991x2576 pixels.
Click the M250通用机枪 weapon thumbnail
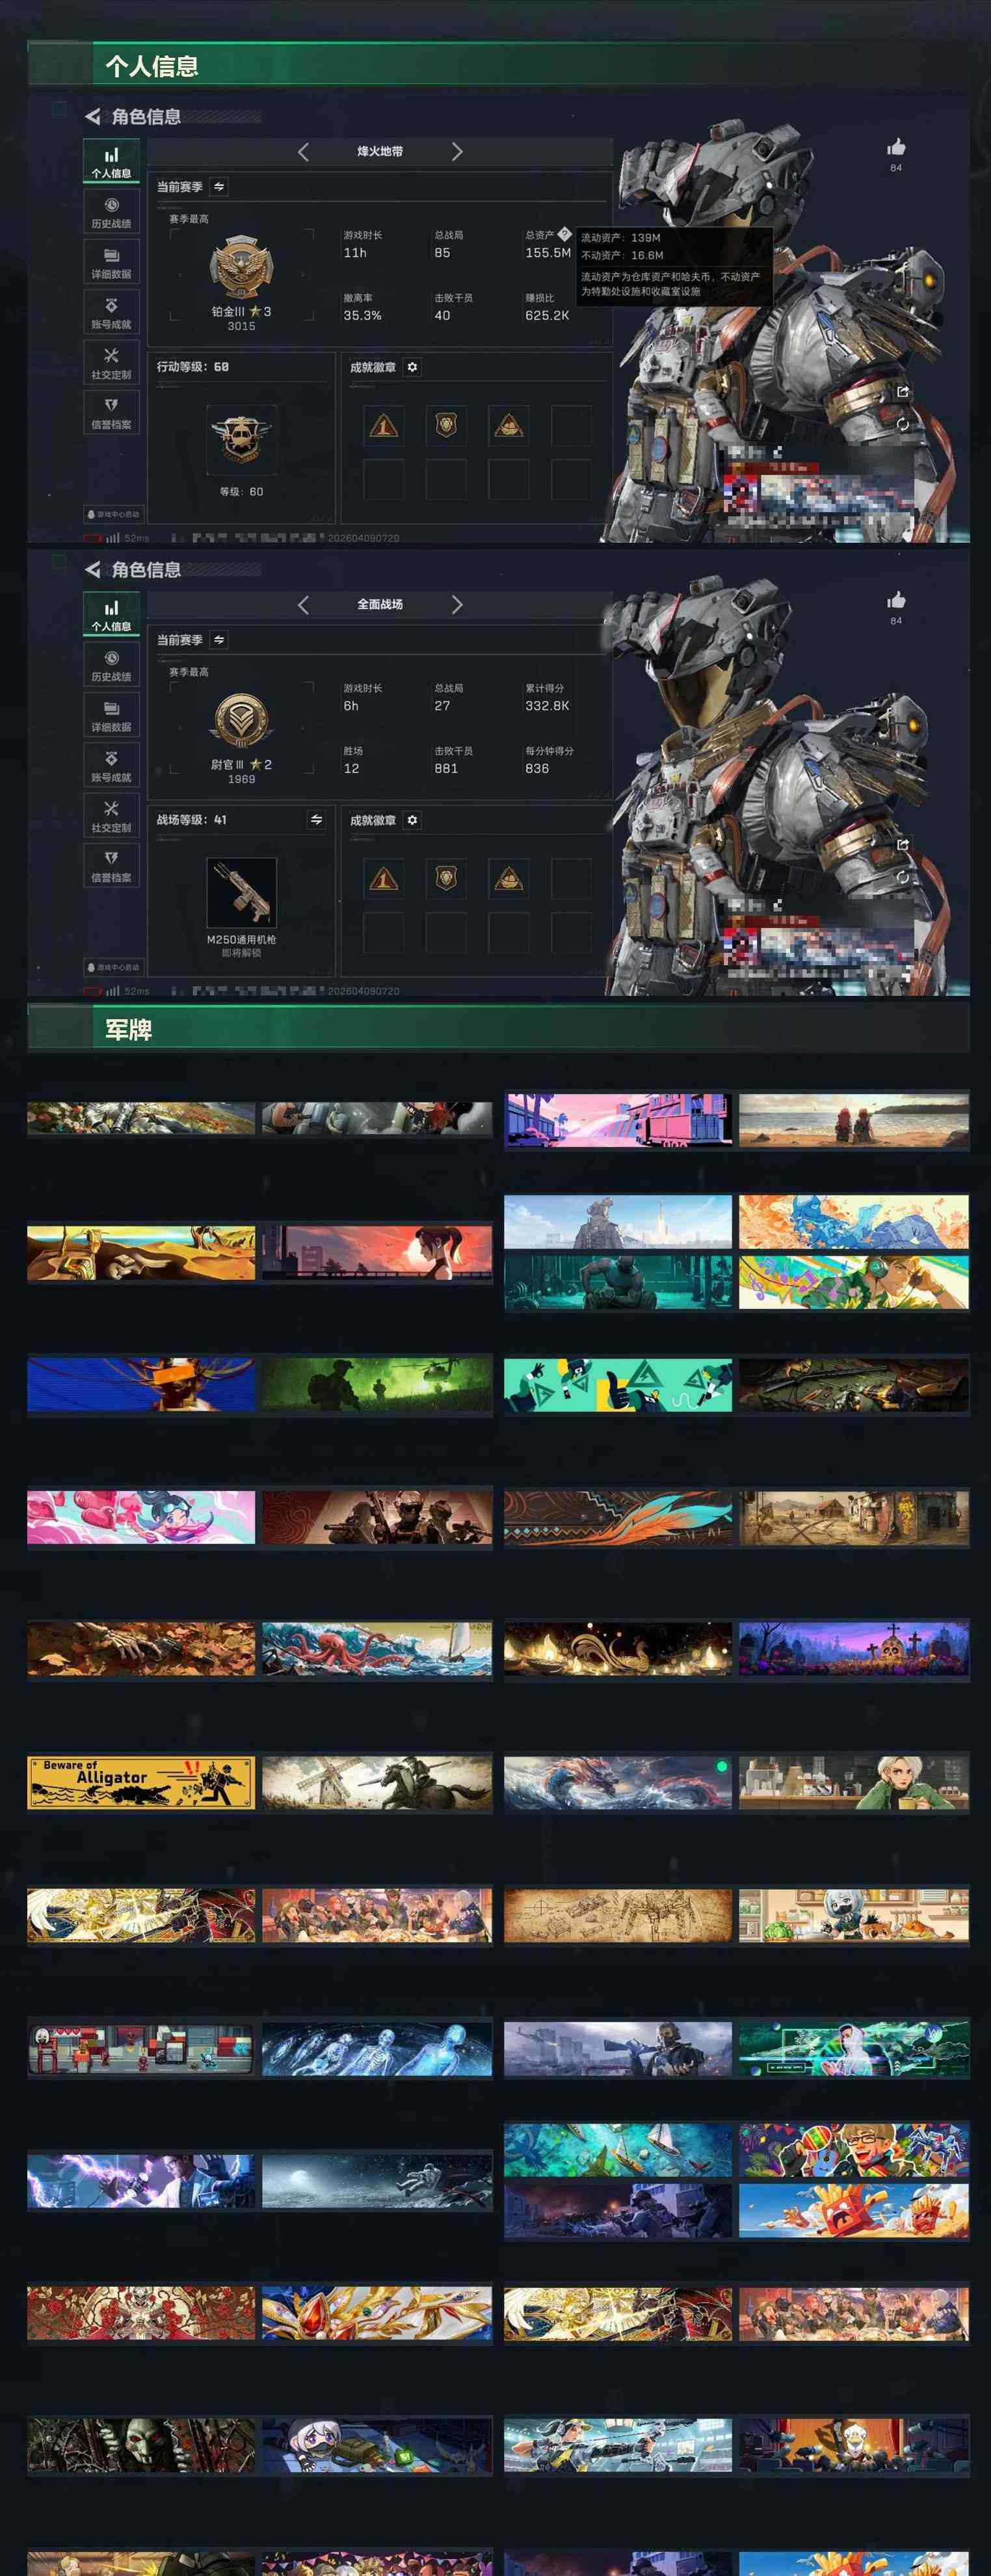coord(241,892)
